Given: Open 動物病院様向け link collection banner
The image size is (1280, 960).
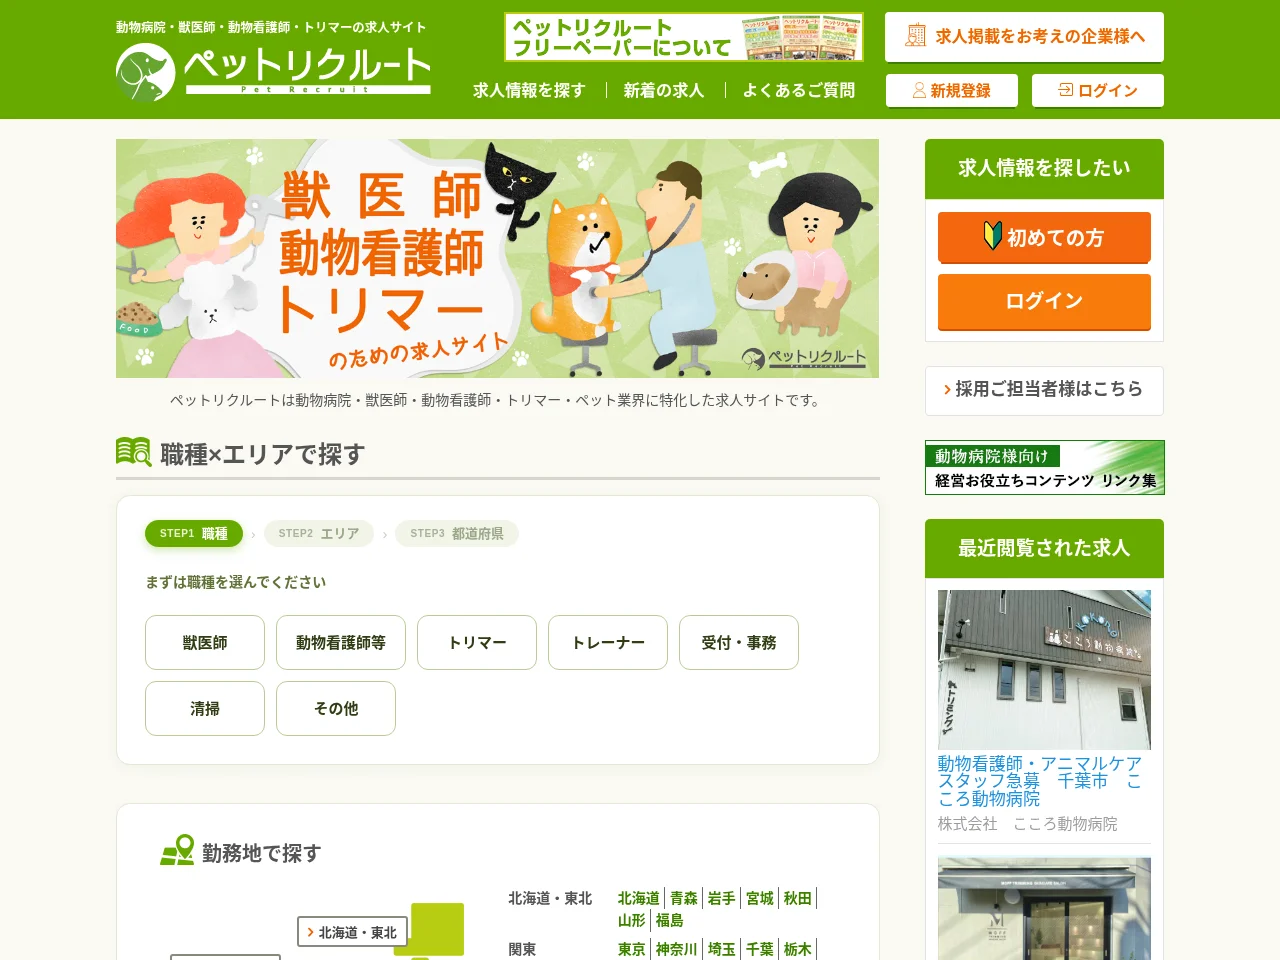Looking at the screenshot, I should pyautogui.click(x=1044, y=467).
